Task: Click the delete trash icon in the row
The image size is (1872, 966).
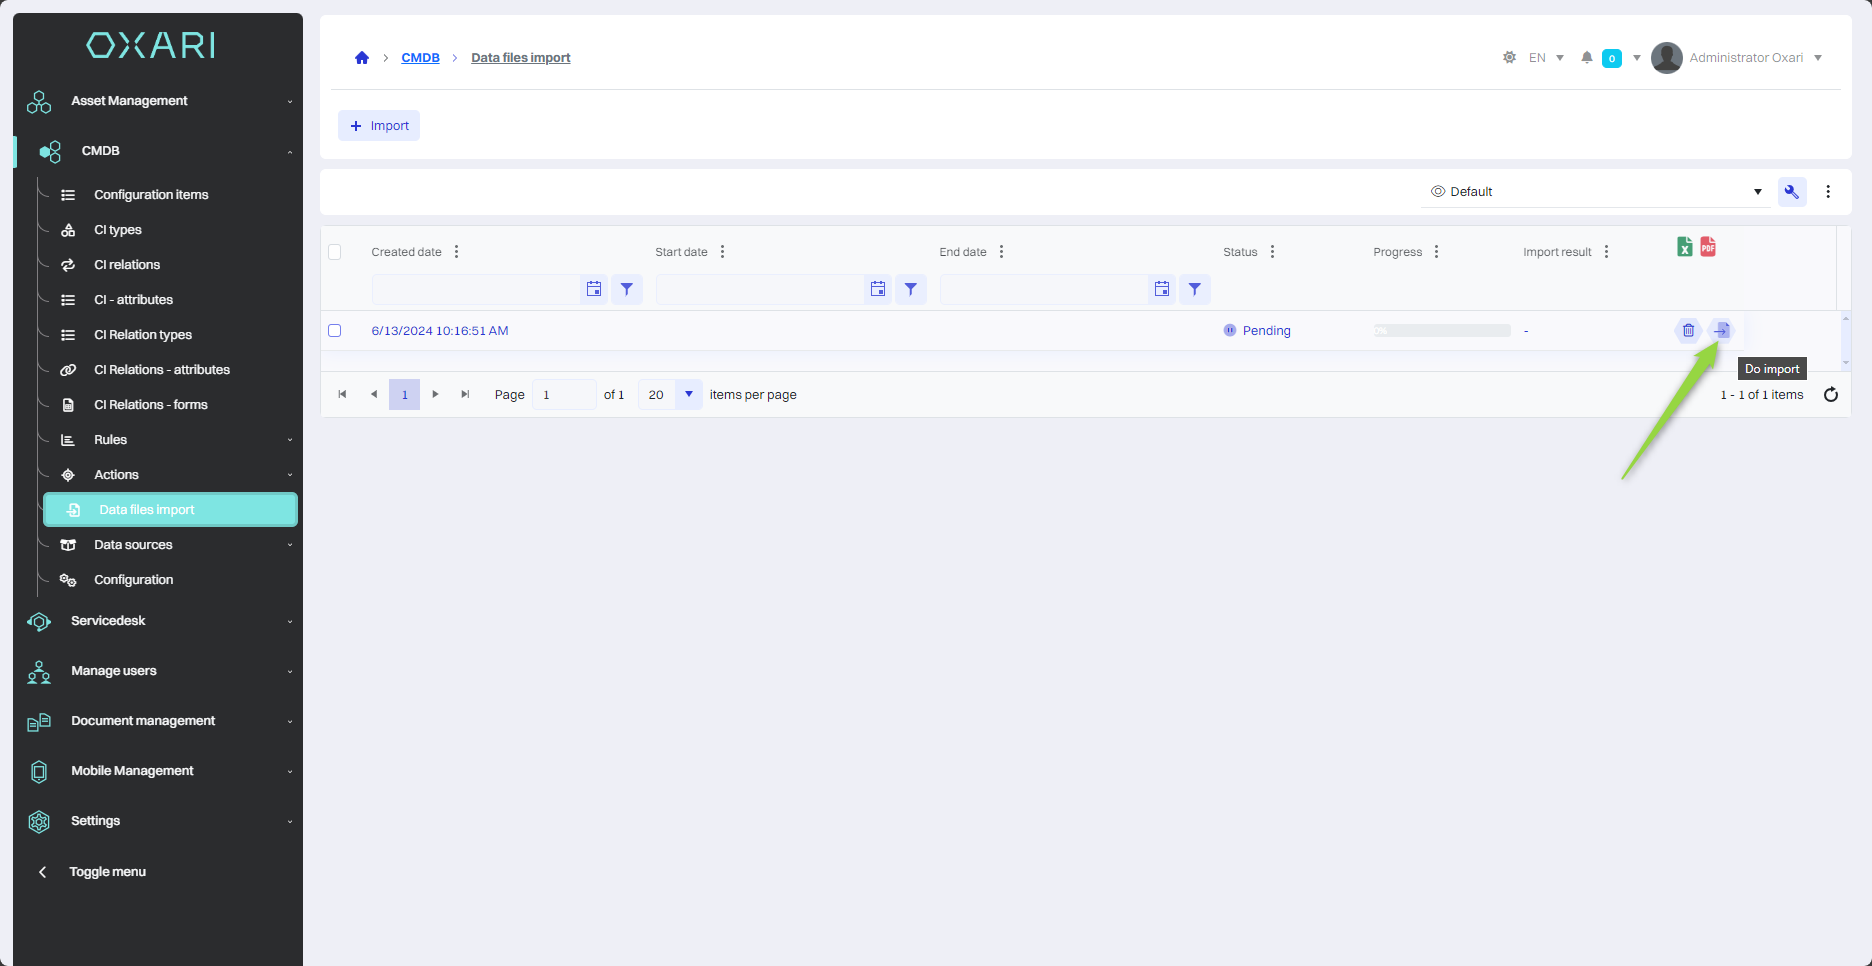Action: (1688, 330)
